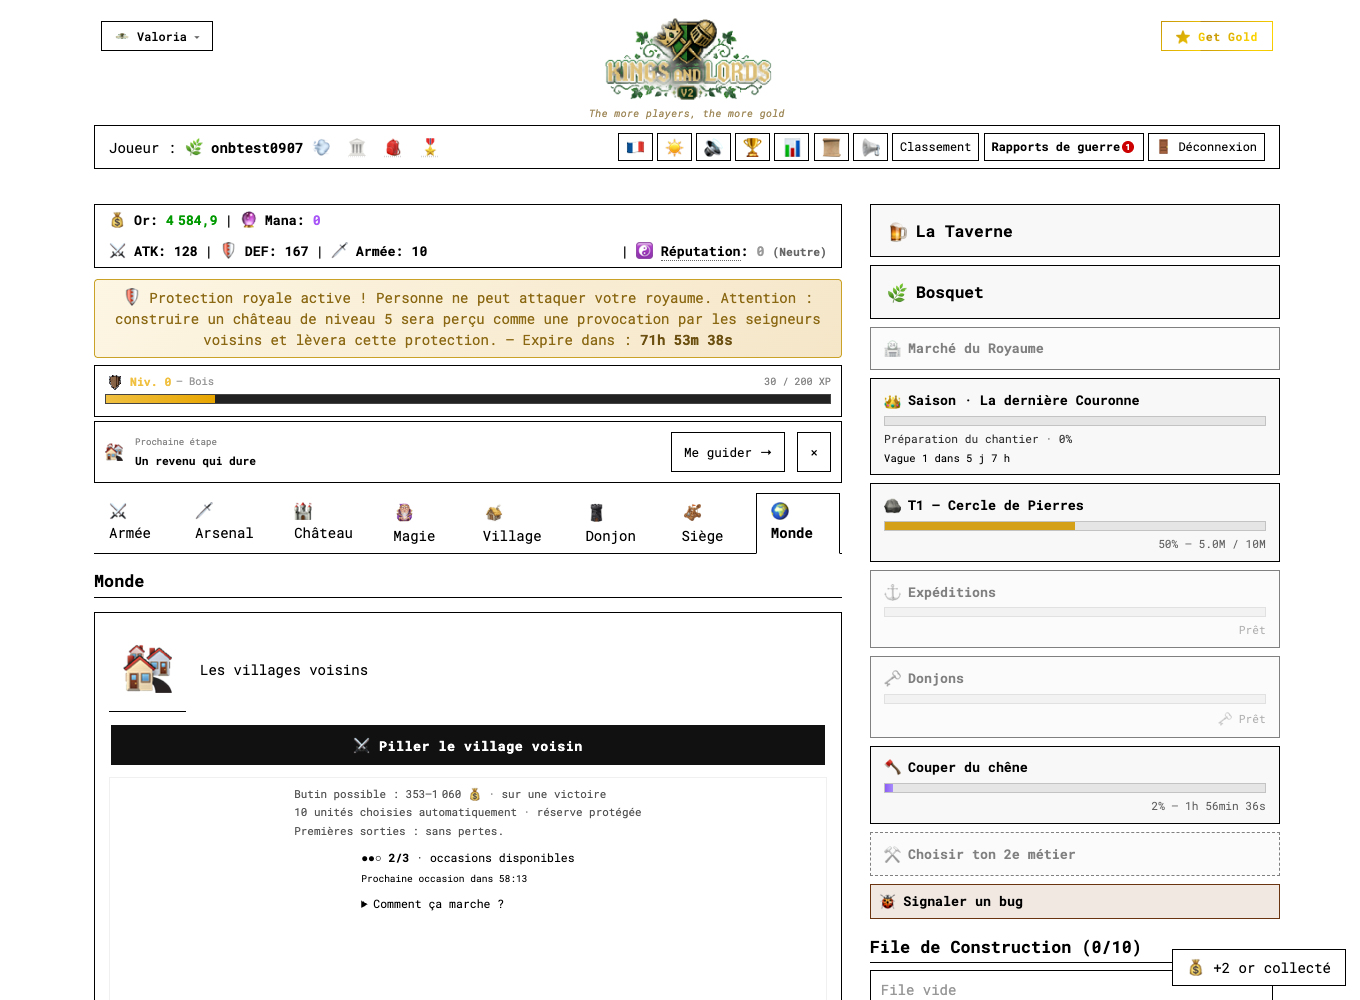Open the Bosquet panel
The width and height of the screenshot is (1360, 1000).
click(x=1075, y=292)
